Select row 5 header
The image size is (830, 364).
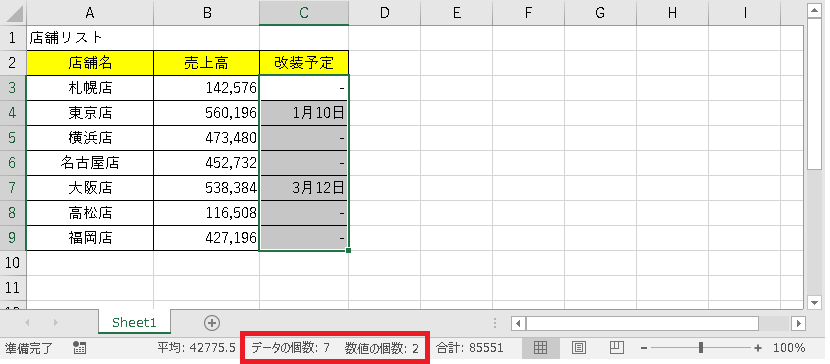coord(13,138)
